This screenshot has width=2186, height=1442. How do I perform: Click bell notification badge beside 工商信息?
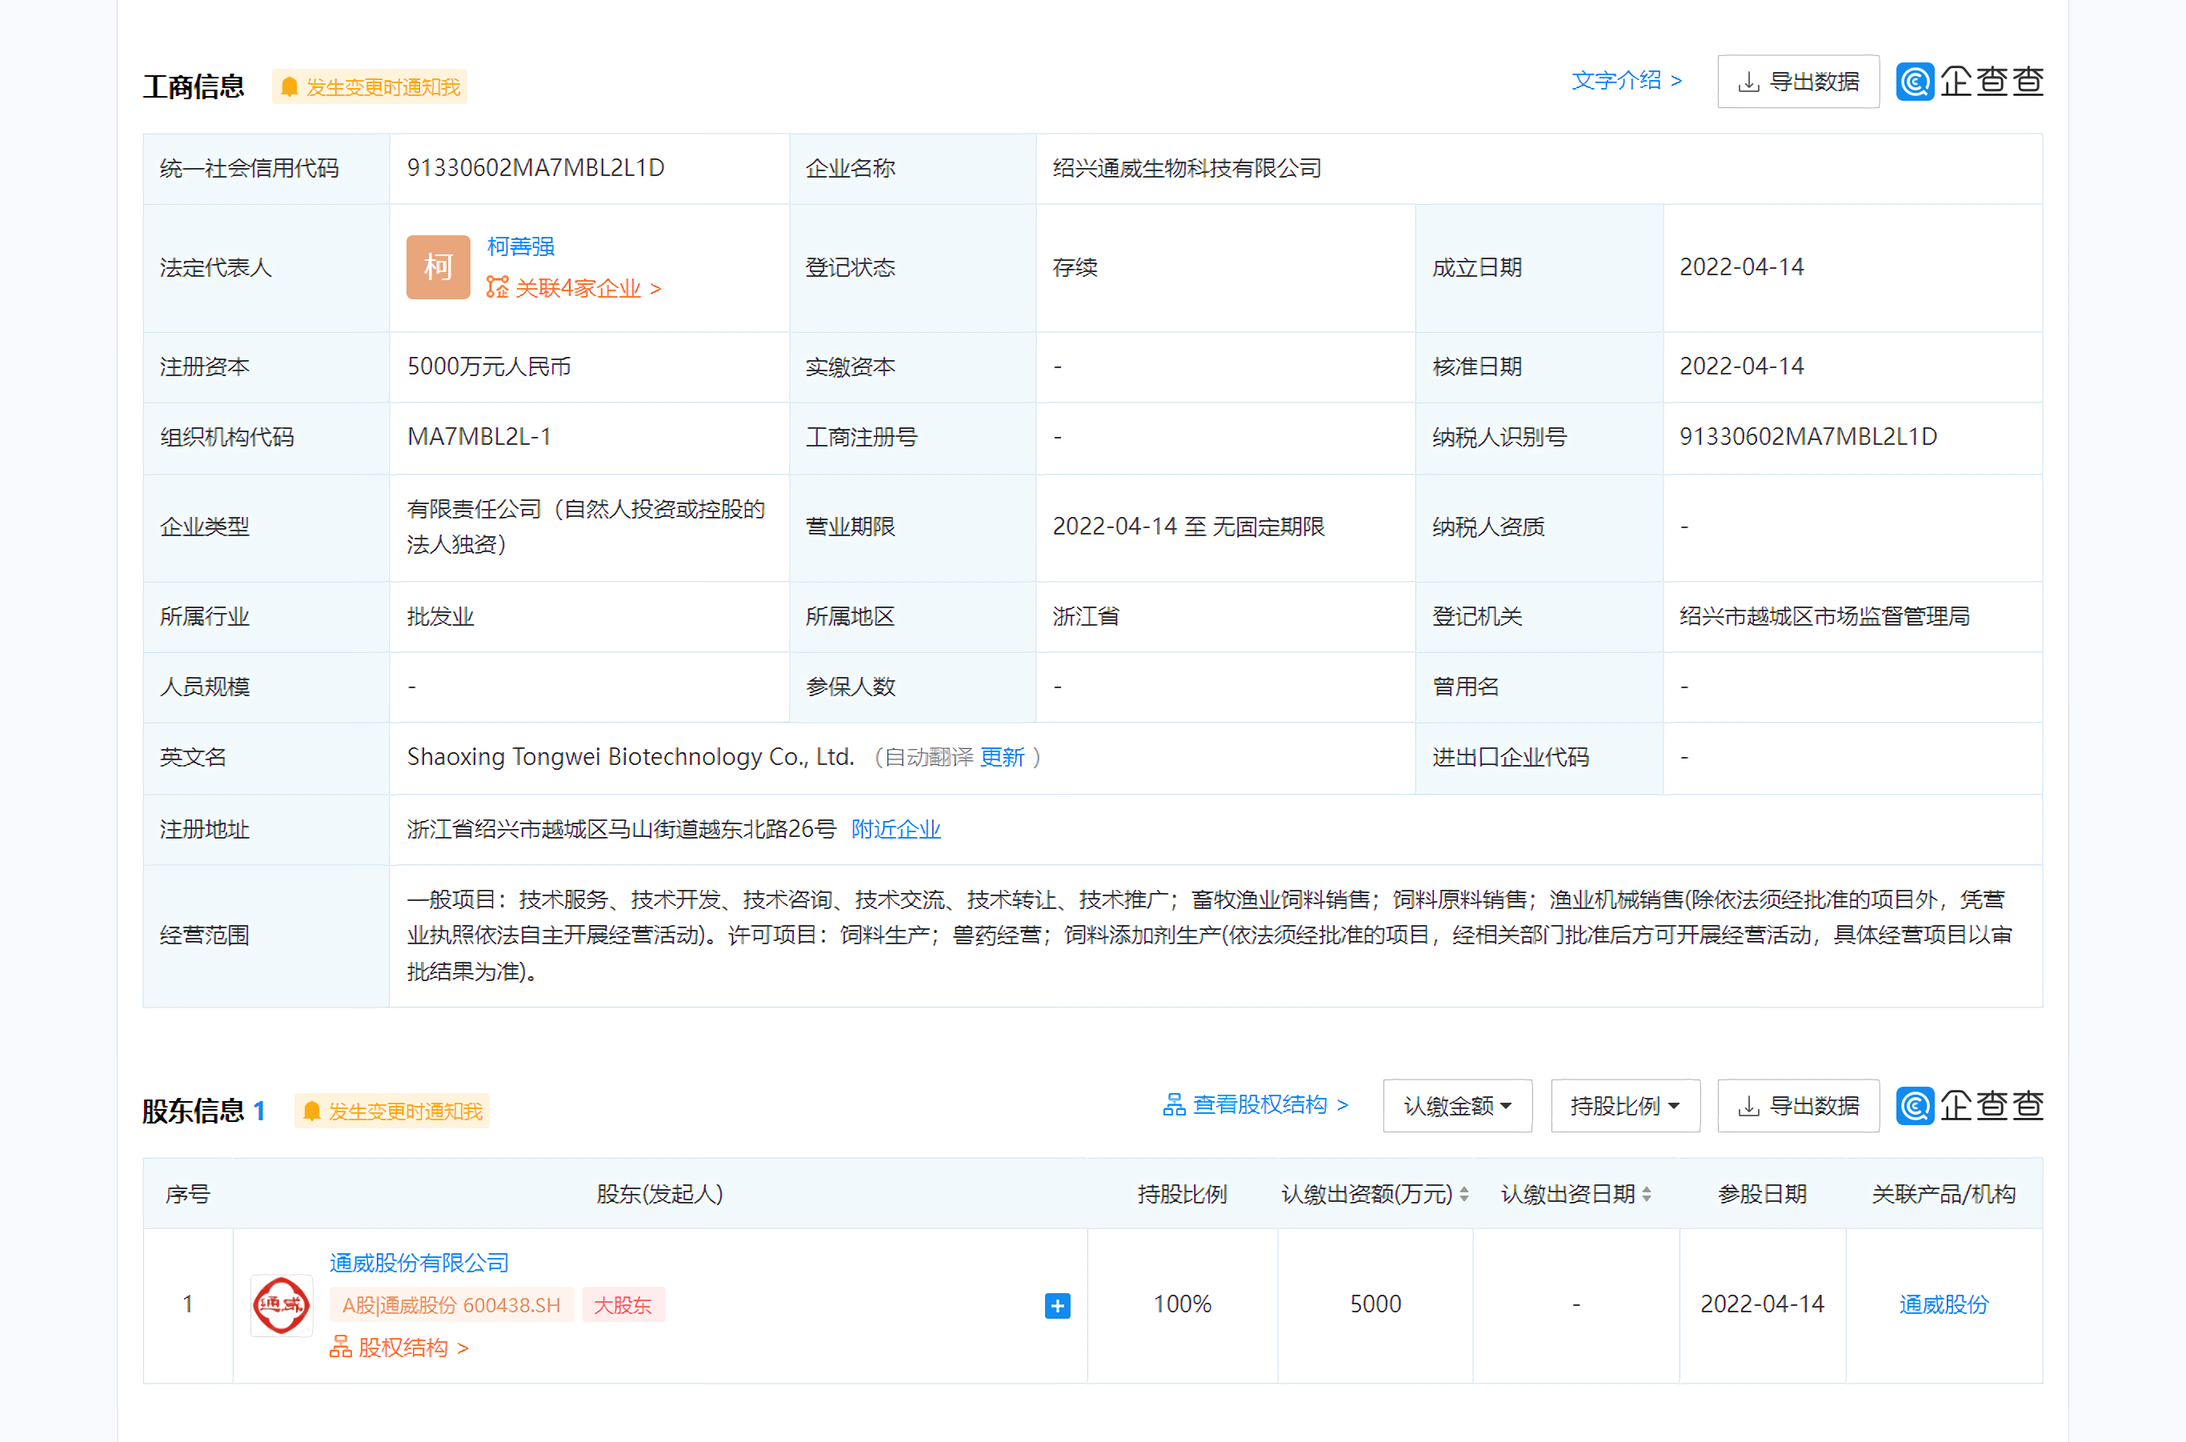370,87
